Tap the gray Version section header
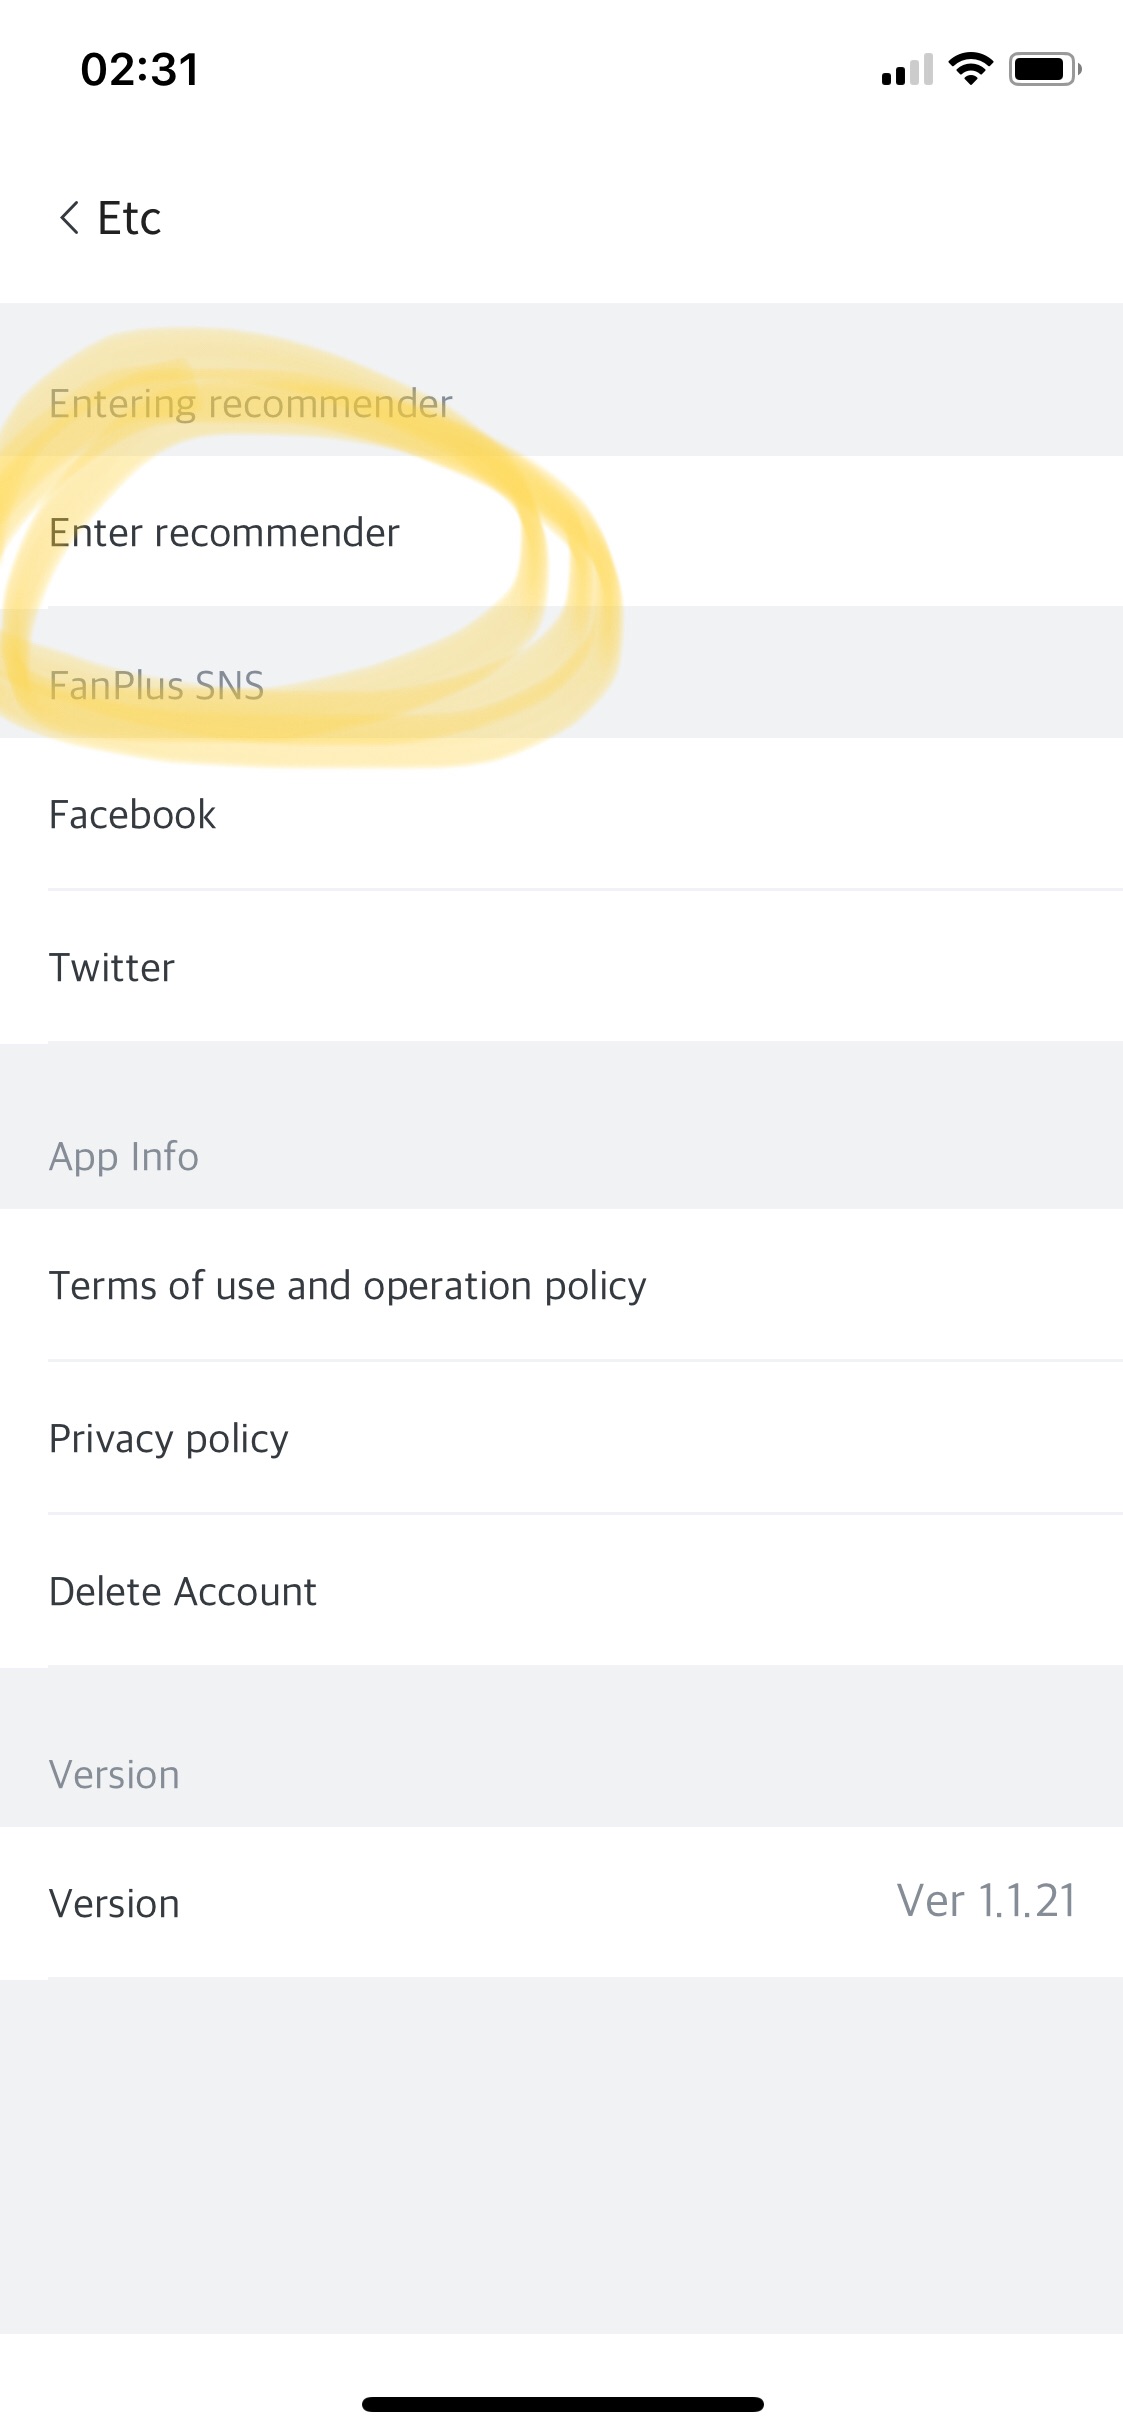This screenshot has height=2436, width=1123. click(x=114, y=1775)
